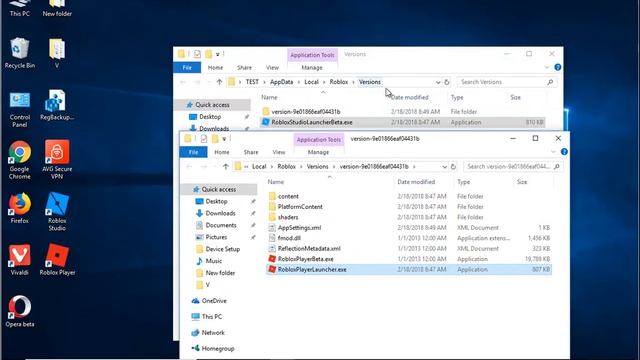640x360 pixels.
Task: Click Back arrow in front explorer window
Action: (189, 167)
